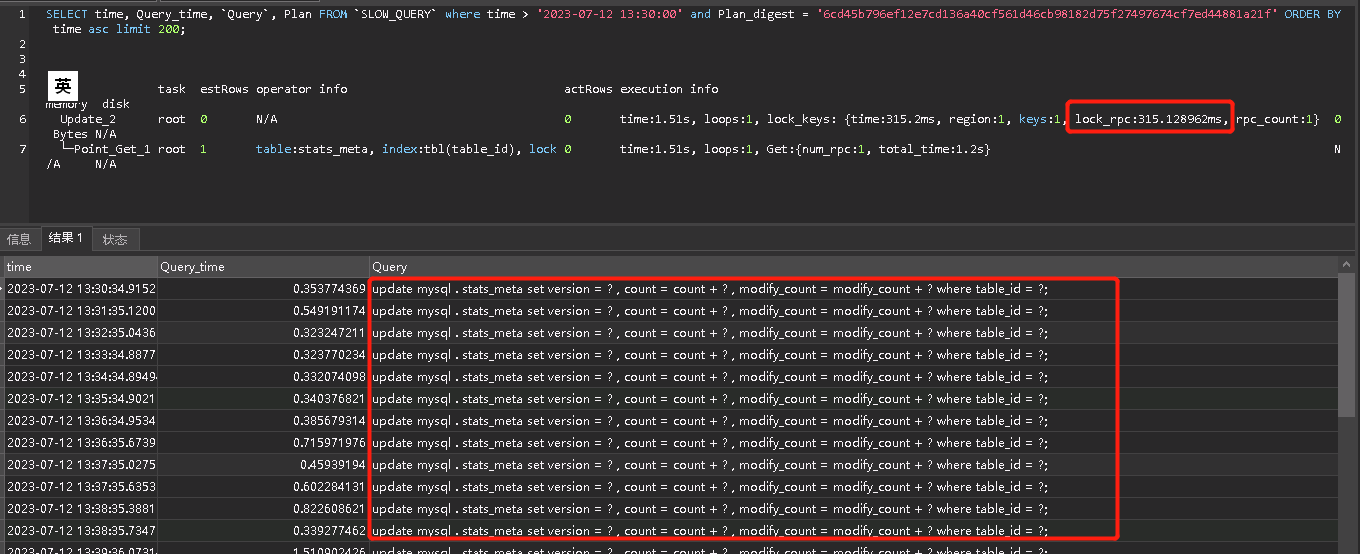This screenshot has height=554, width=1360.
Task: Switch to the 信息 tab
Action: point(19,239)
